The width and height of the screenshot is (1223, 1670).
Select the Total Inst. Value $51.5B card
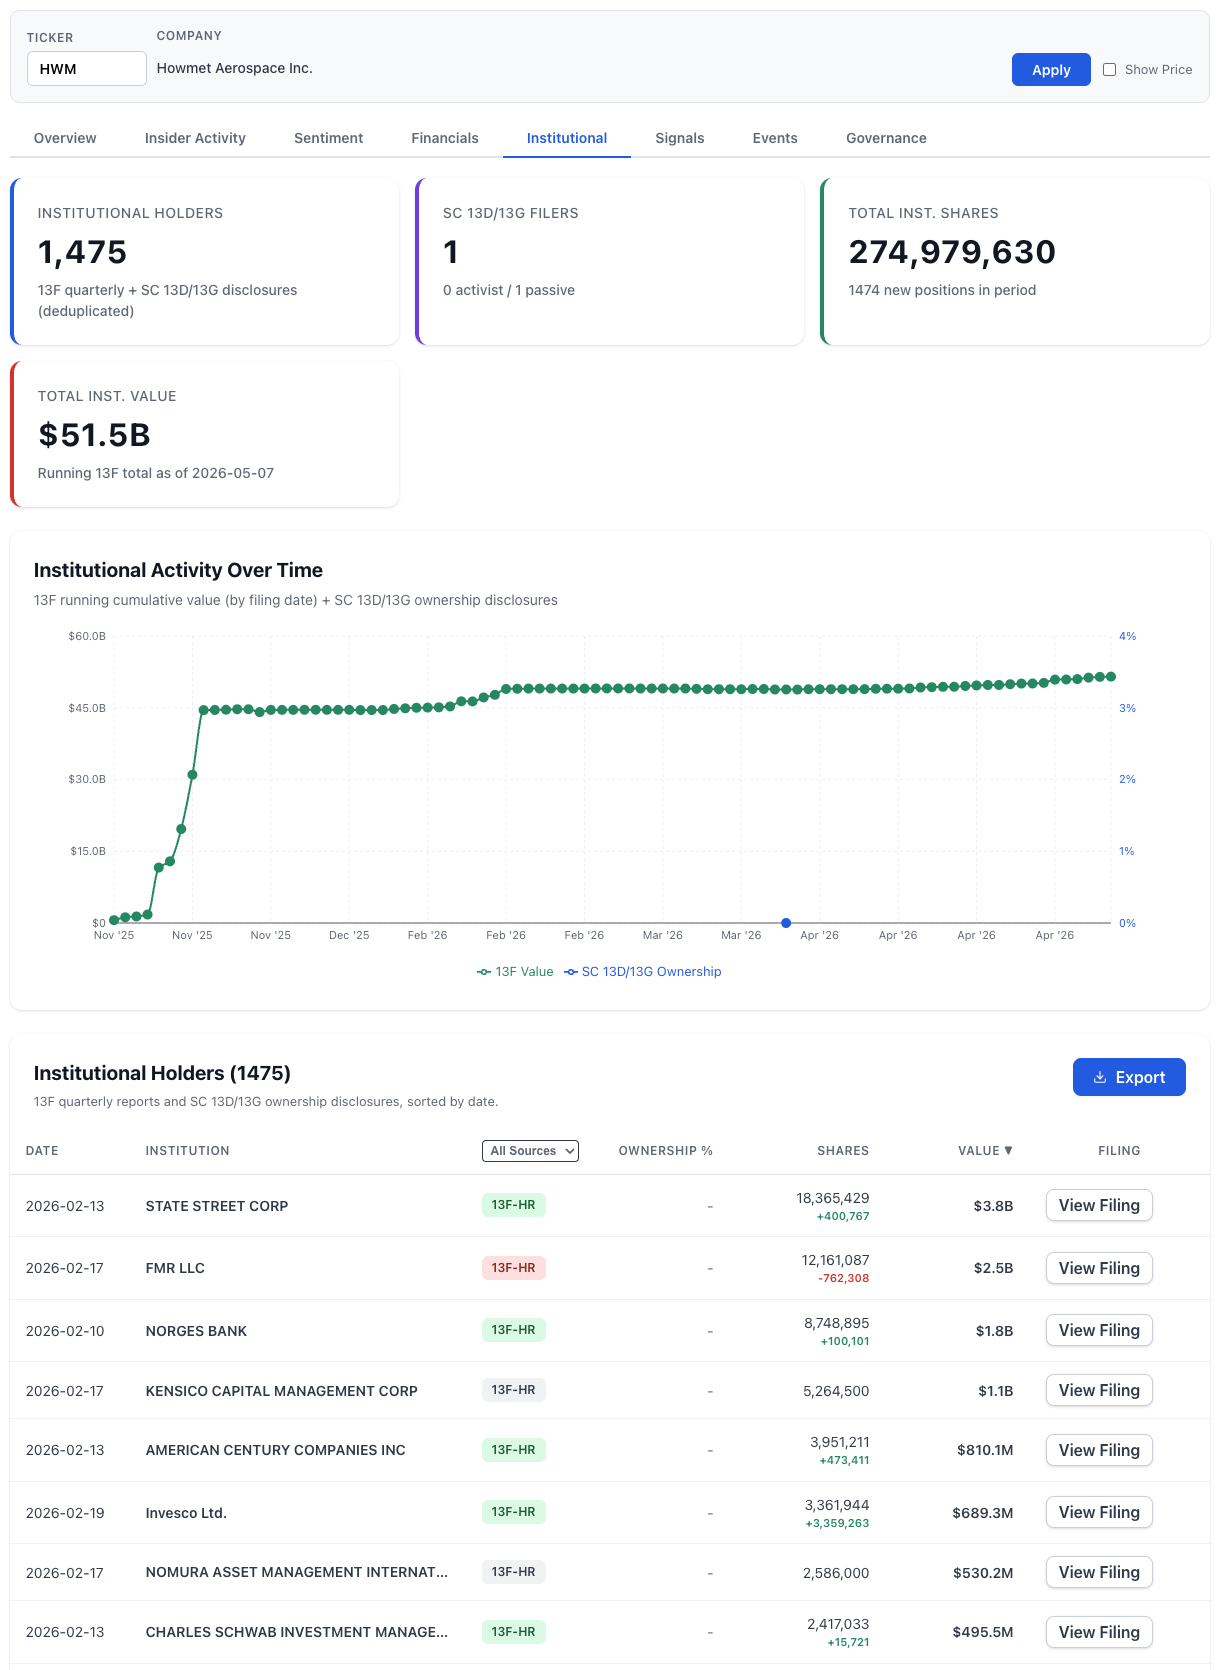pyautogui.click(x=205, y=434)
